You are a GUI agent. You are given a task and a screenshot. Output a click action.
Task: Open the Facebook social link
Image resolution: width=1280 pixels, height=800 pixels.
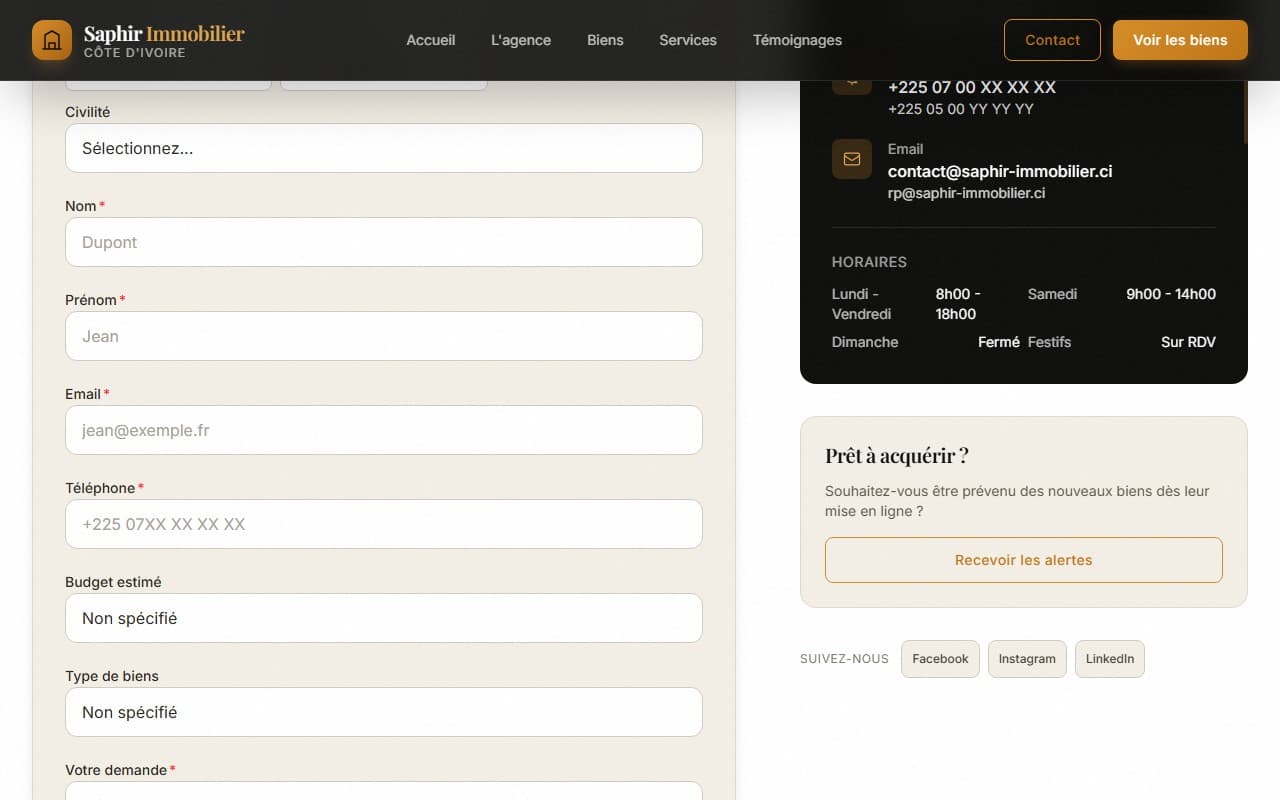(940, 659)
